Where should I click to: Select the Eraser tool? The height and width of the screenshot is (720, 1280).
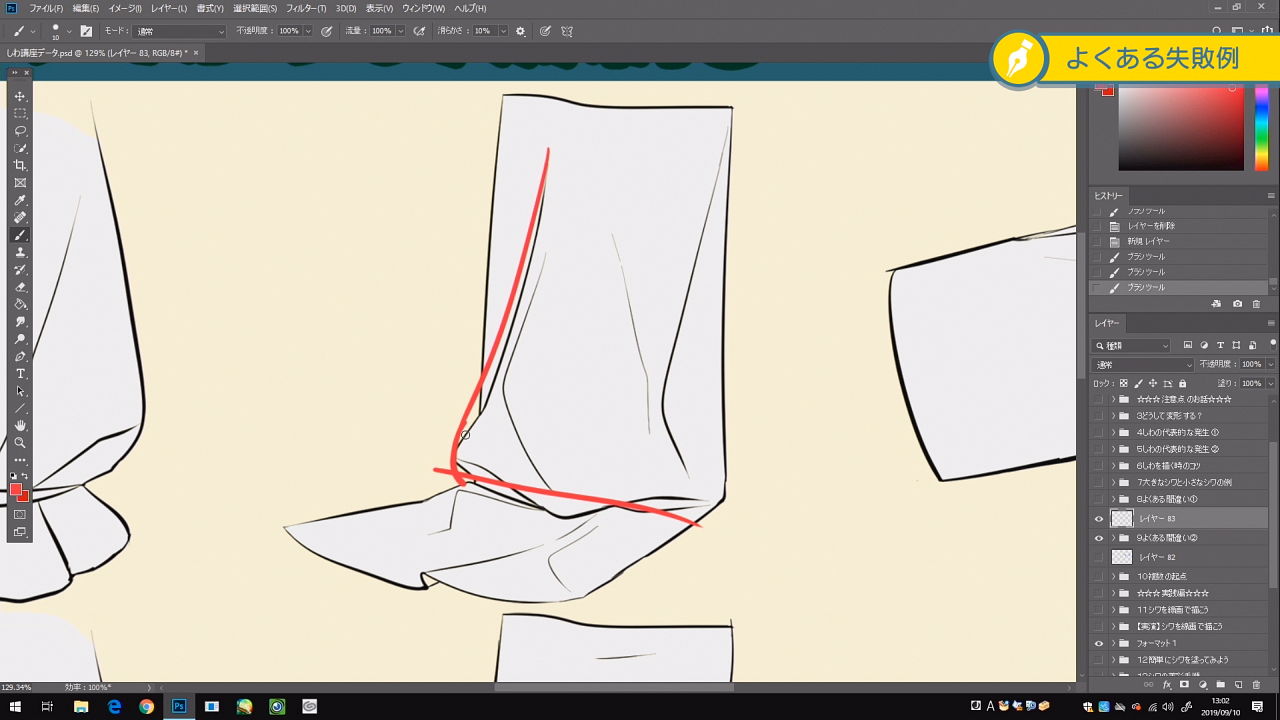pos(20,287)
